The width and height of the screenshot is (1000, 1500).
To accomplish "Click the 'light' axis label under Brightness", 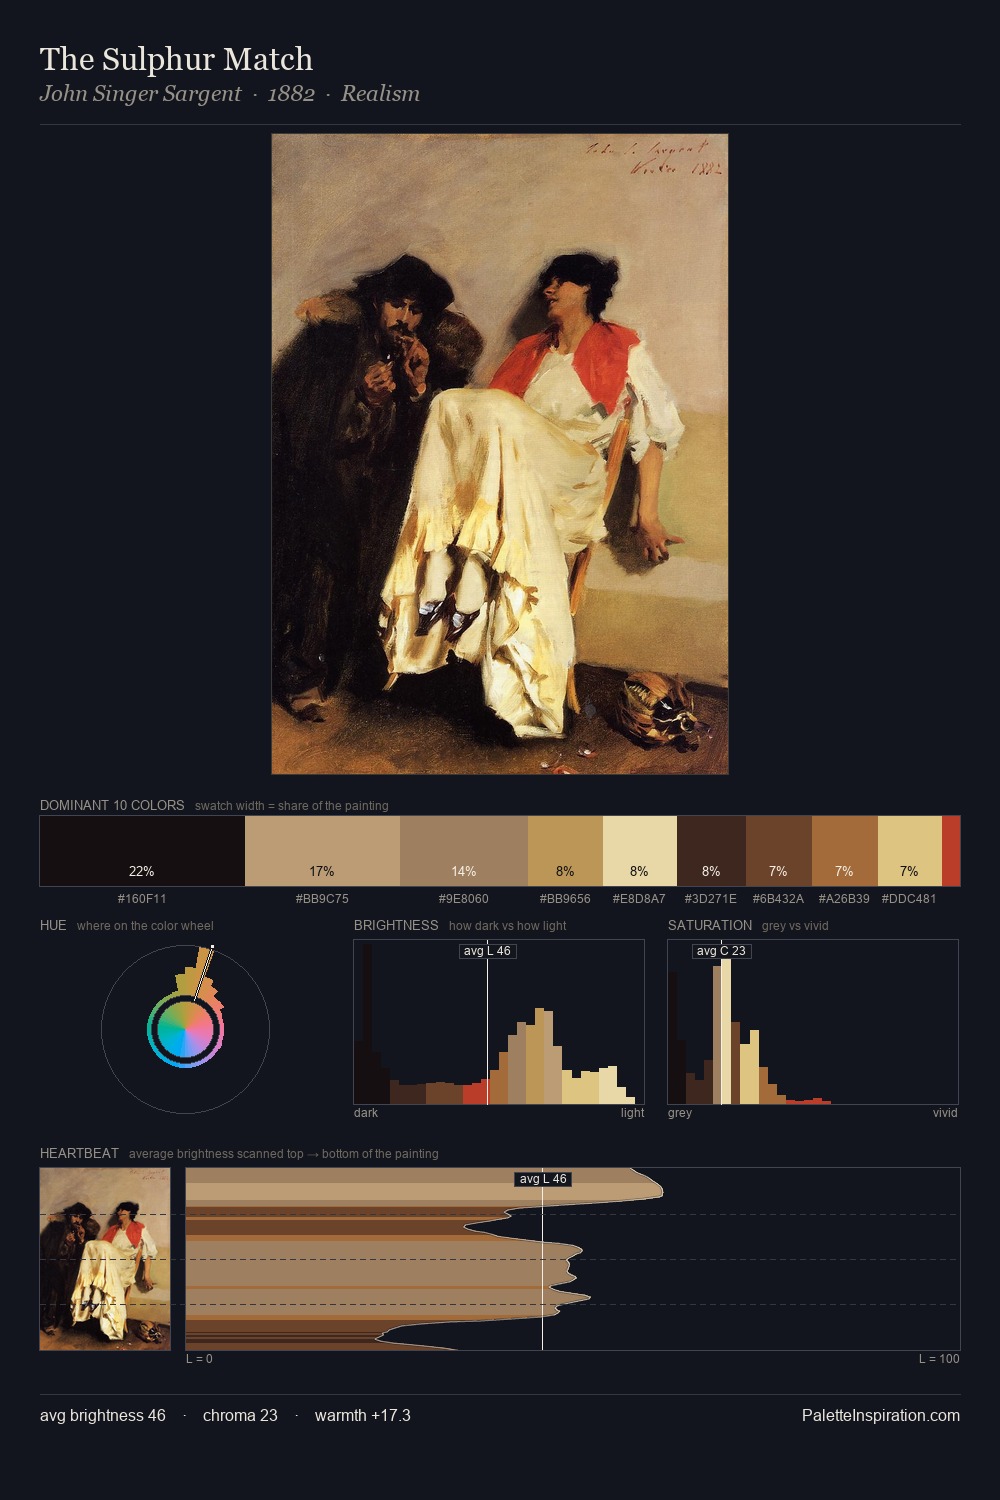I will pos(632,1113).
